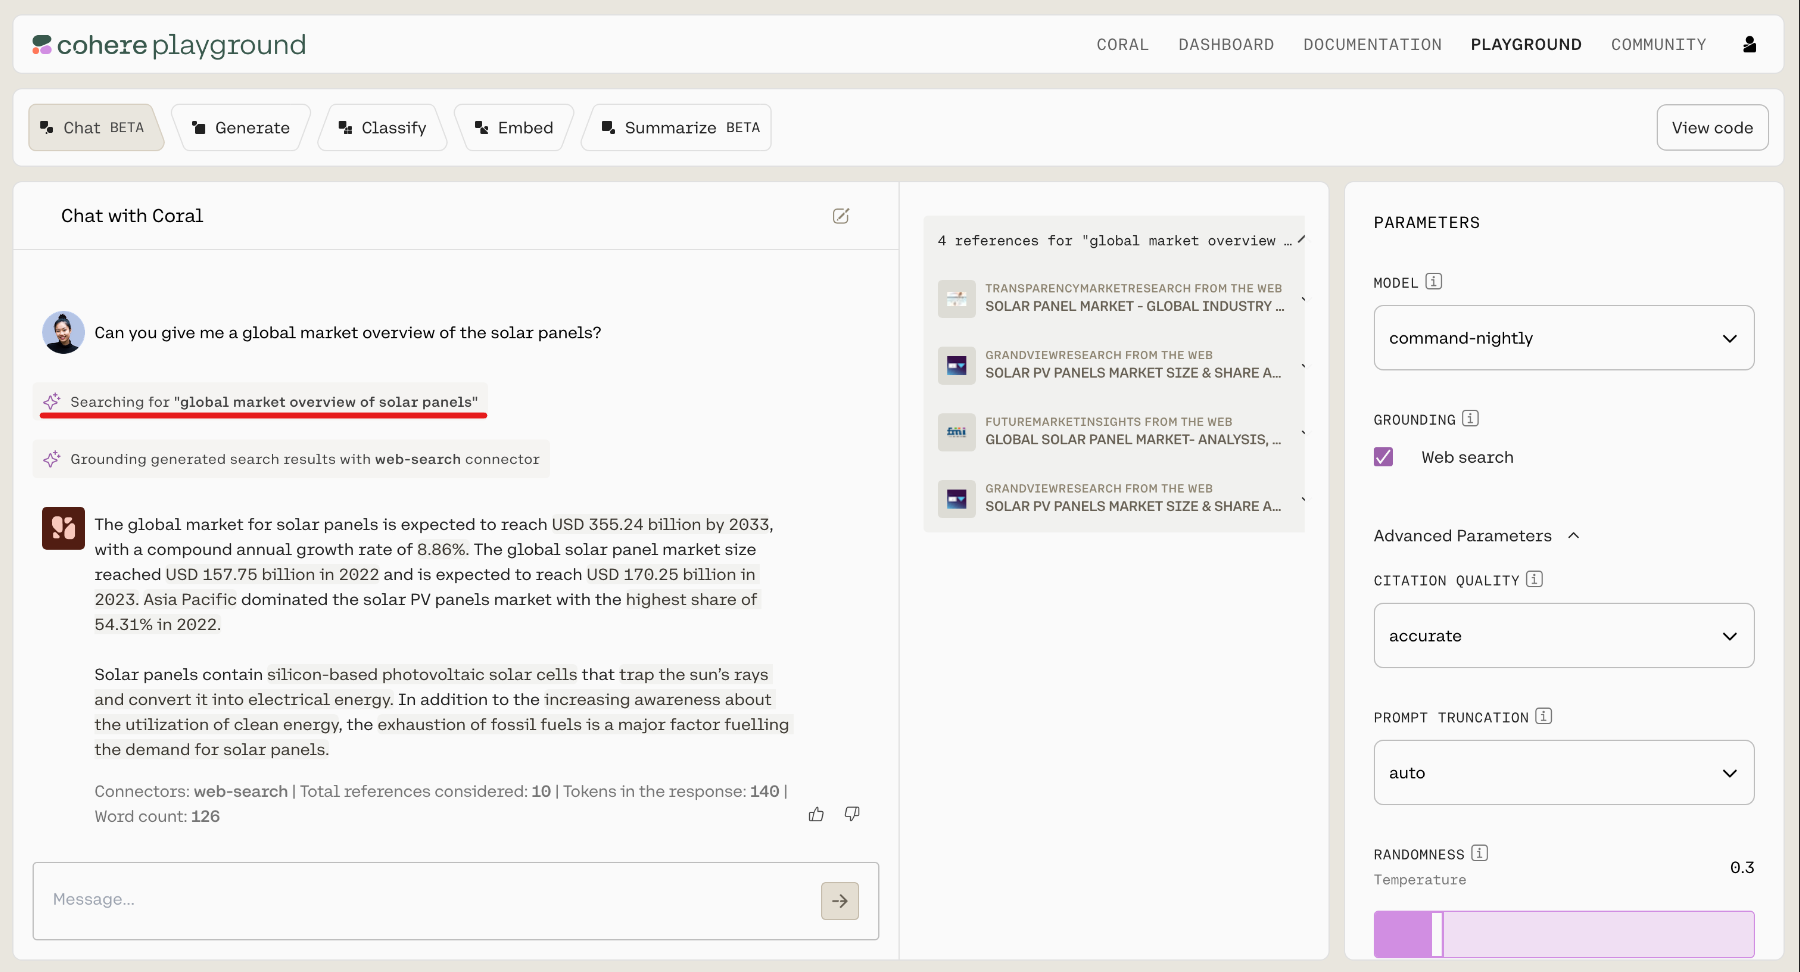Click the RANDOMNESS info icon

coord(1480,853)
